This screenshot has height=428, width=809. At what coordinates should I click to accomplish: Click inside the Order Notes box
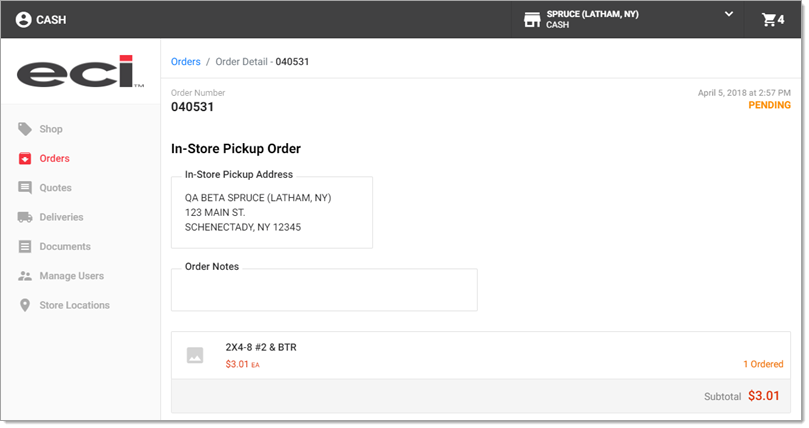[x=324, y=290]
